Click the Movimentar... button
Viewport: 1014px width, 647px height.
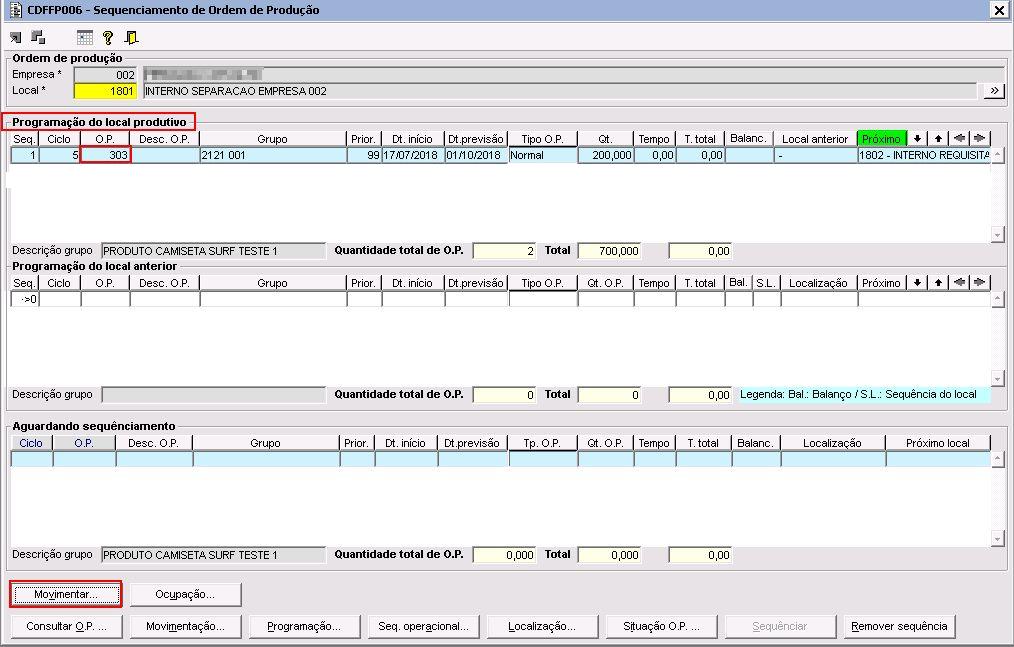pyautogui.click(x=66, y=594)
